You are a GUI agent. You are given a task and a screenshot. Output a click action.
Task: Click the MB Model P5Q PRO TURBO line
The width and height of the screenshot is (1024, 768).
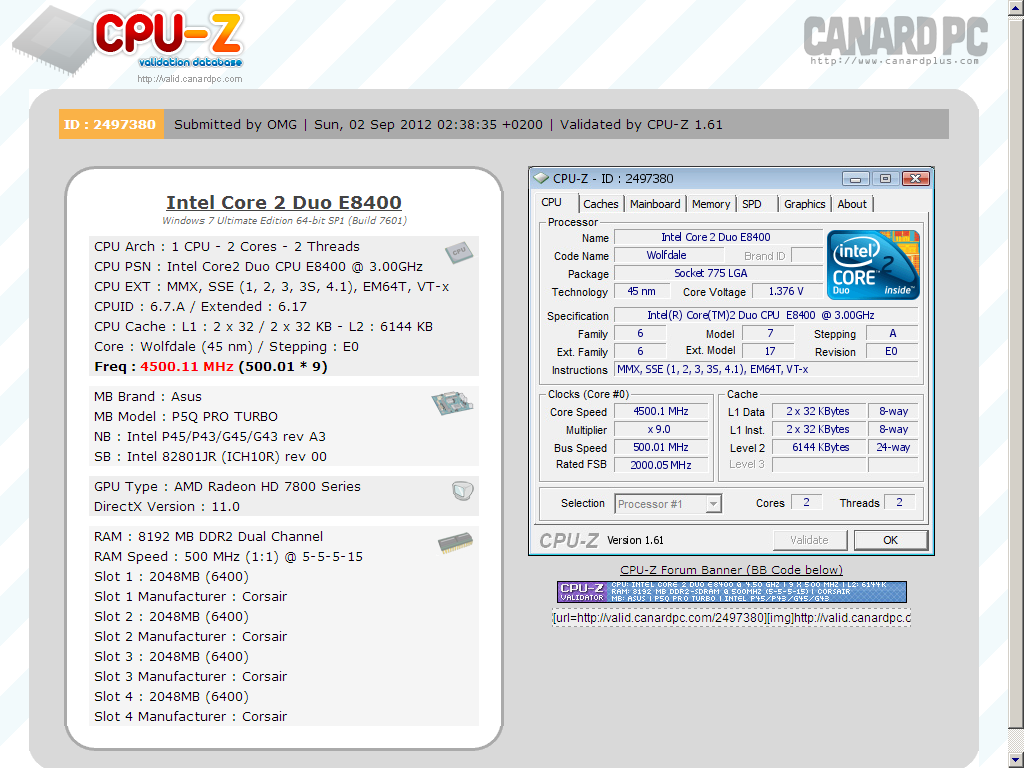pos(186,416)
